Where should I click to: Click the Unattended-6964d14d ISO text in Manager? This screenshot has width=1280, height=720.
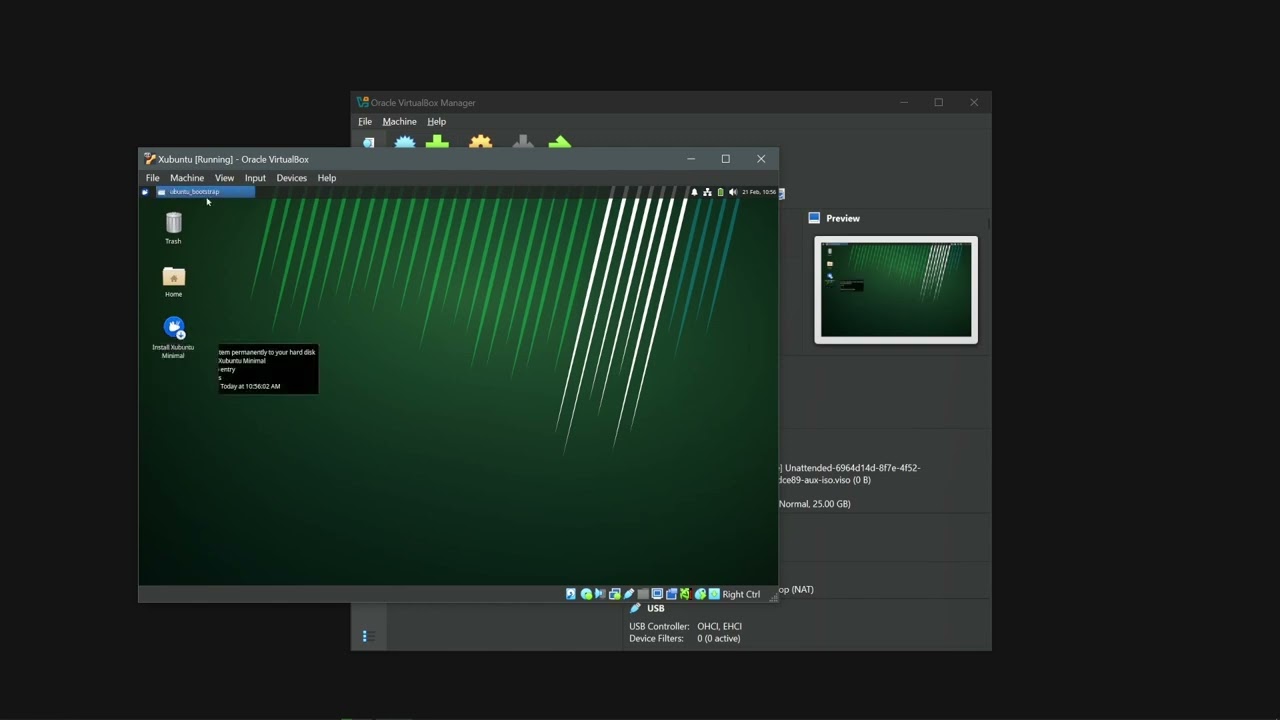click(x=850, y=474)
